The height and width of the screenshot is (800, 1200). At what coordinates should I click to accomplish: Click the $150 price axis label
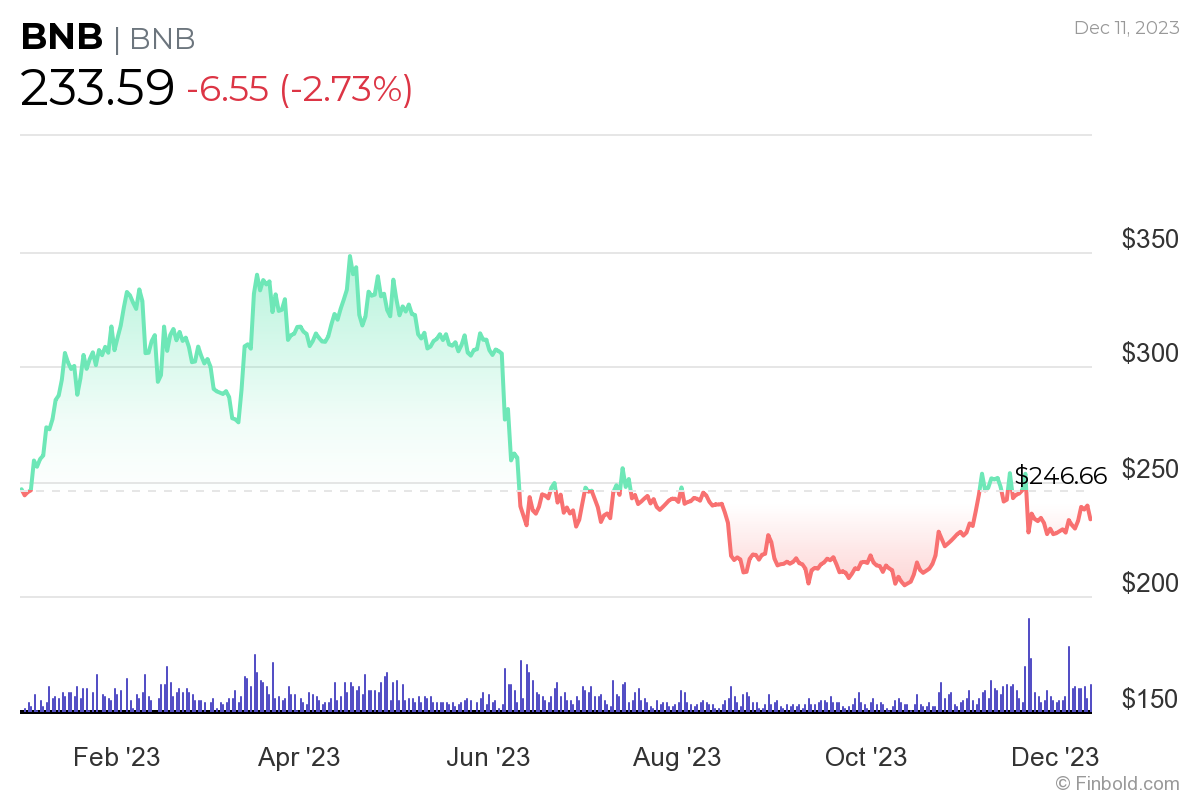point(1150,698)
